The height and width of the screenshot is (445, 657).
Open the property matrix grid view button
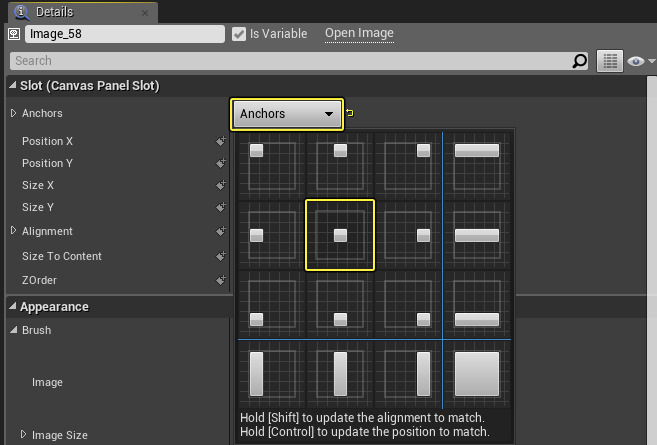coord(610,61)
